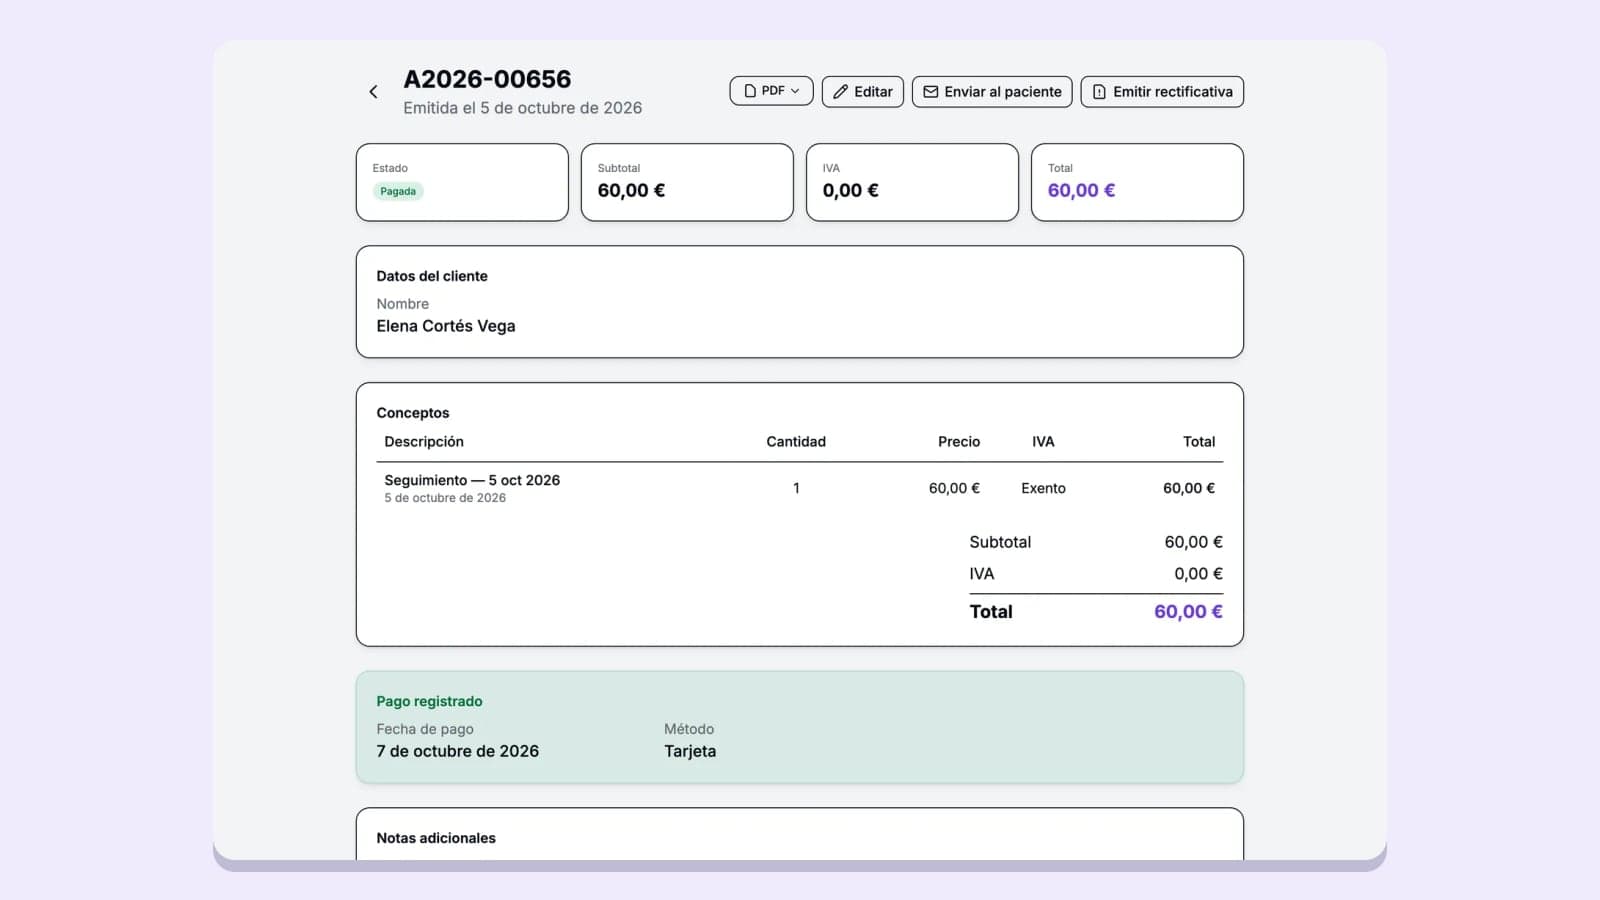Click payment date '7 de octubre de 2026'
The height and width of the screenshot is (900, 1600).
[457, 751]
